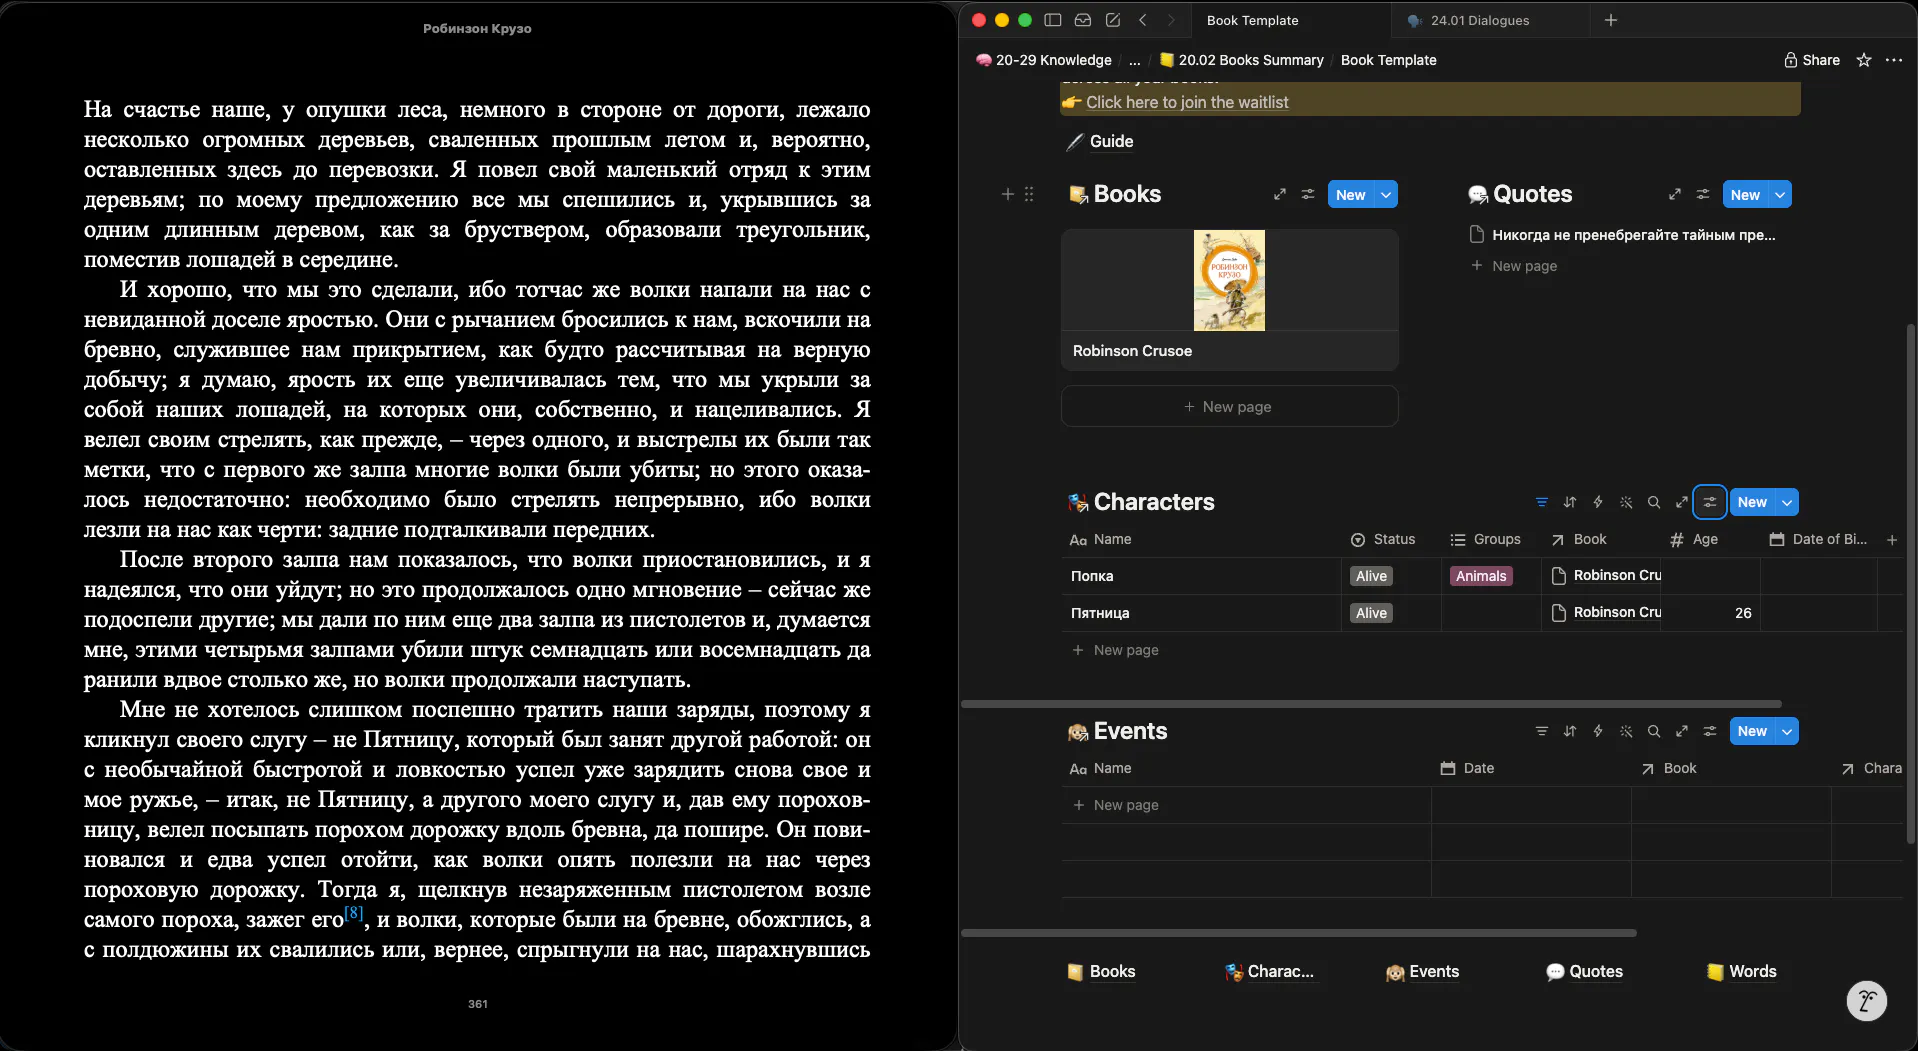Click the six-dot drag handle beside Books
1918x1051 pixels.
pyautogui.click(x=1029, y=194)
